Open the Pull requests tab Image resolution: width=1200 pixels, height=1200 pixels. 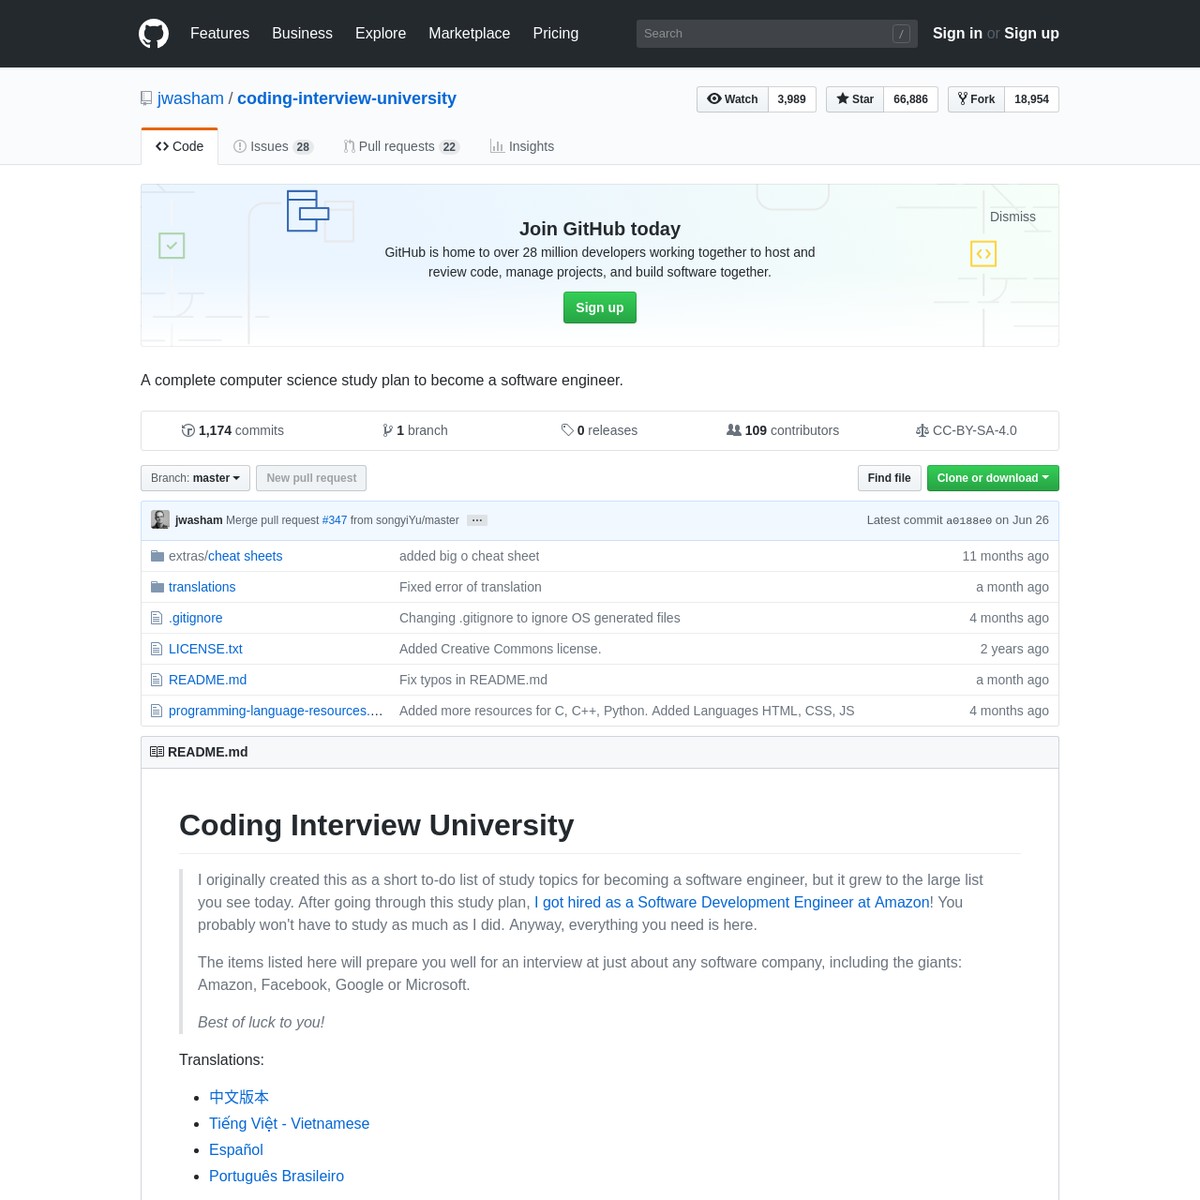point(401,146)
